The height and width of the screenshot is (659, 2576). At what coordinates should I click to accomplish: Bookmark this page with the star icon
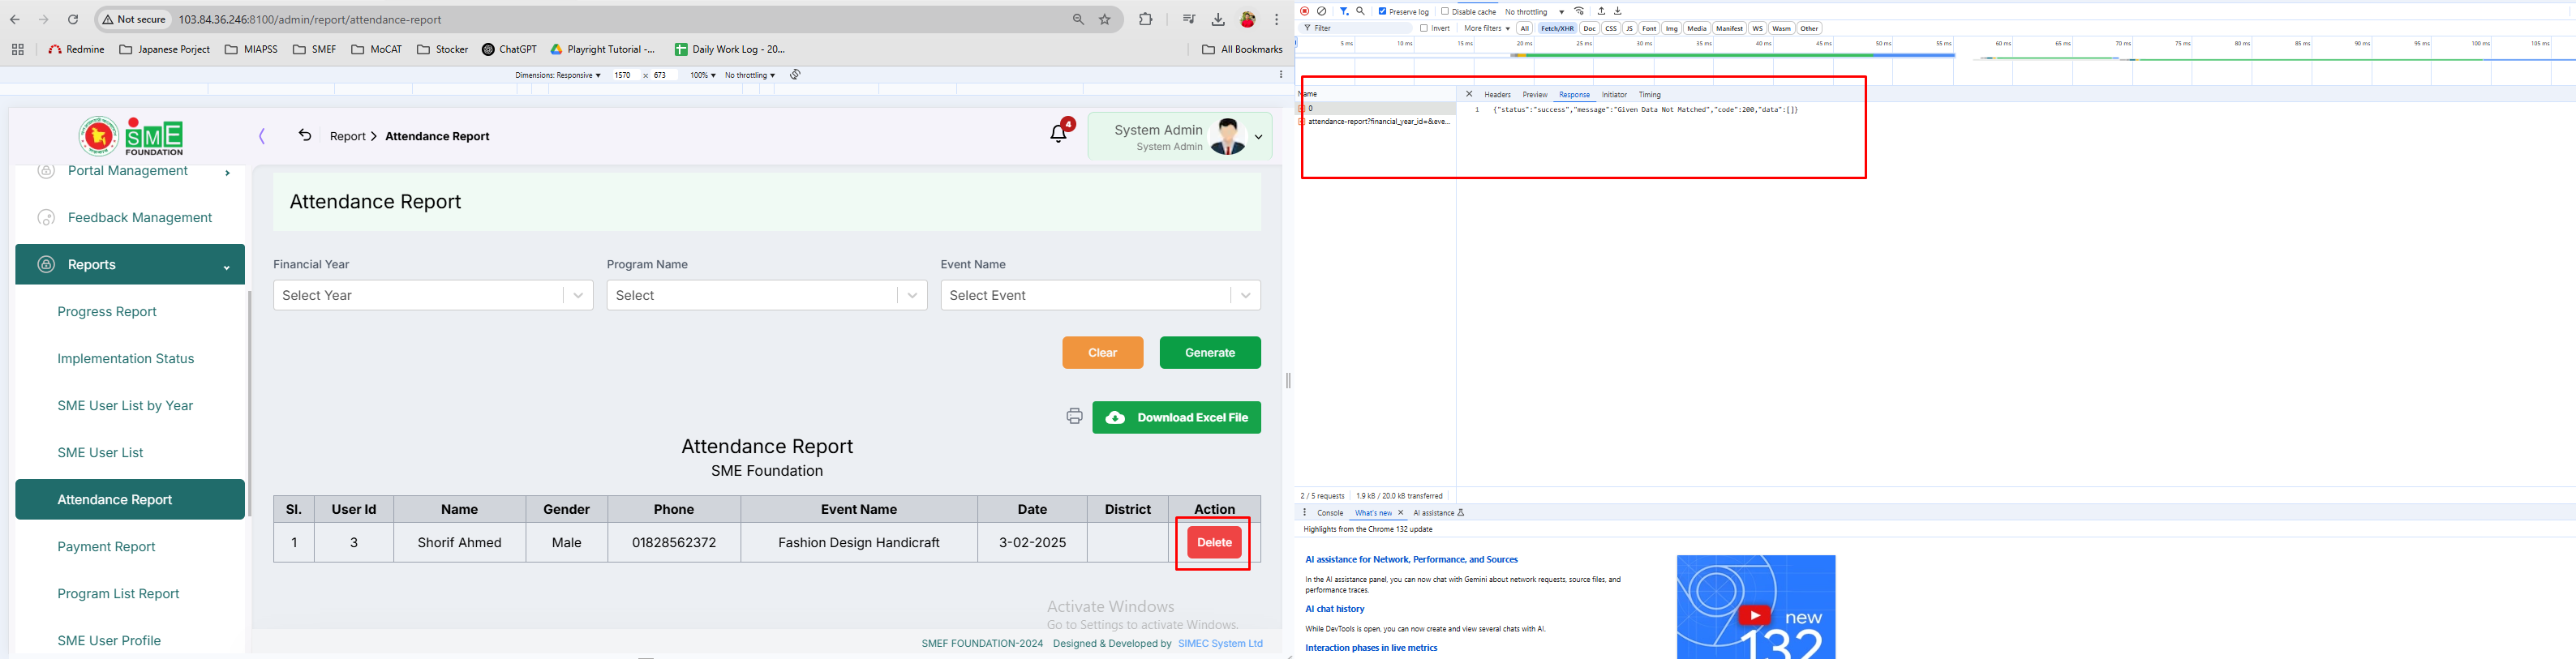(x=1105, y=19)
